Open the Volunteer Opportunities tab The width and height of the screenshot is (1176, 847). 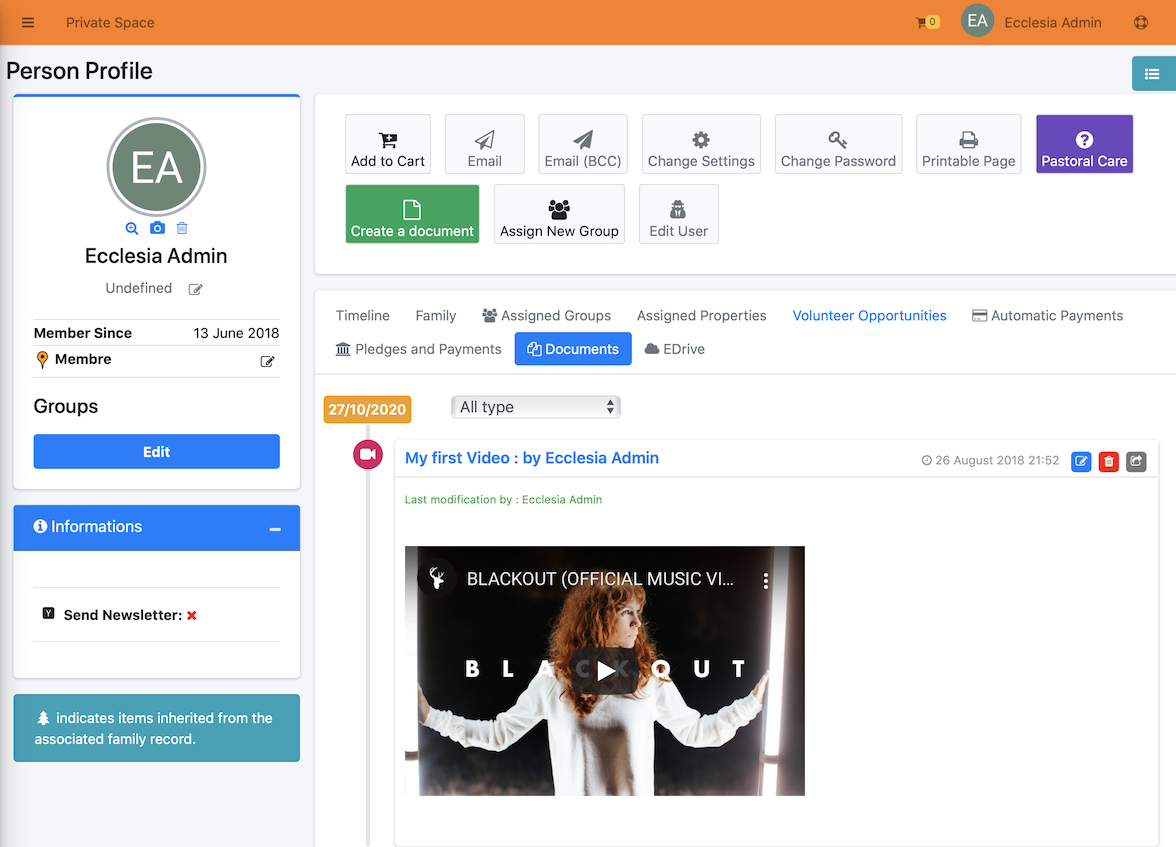[869, 316]
